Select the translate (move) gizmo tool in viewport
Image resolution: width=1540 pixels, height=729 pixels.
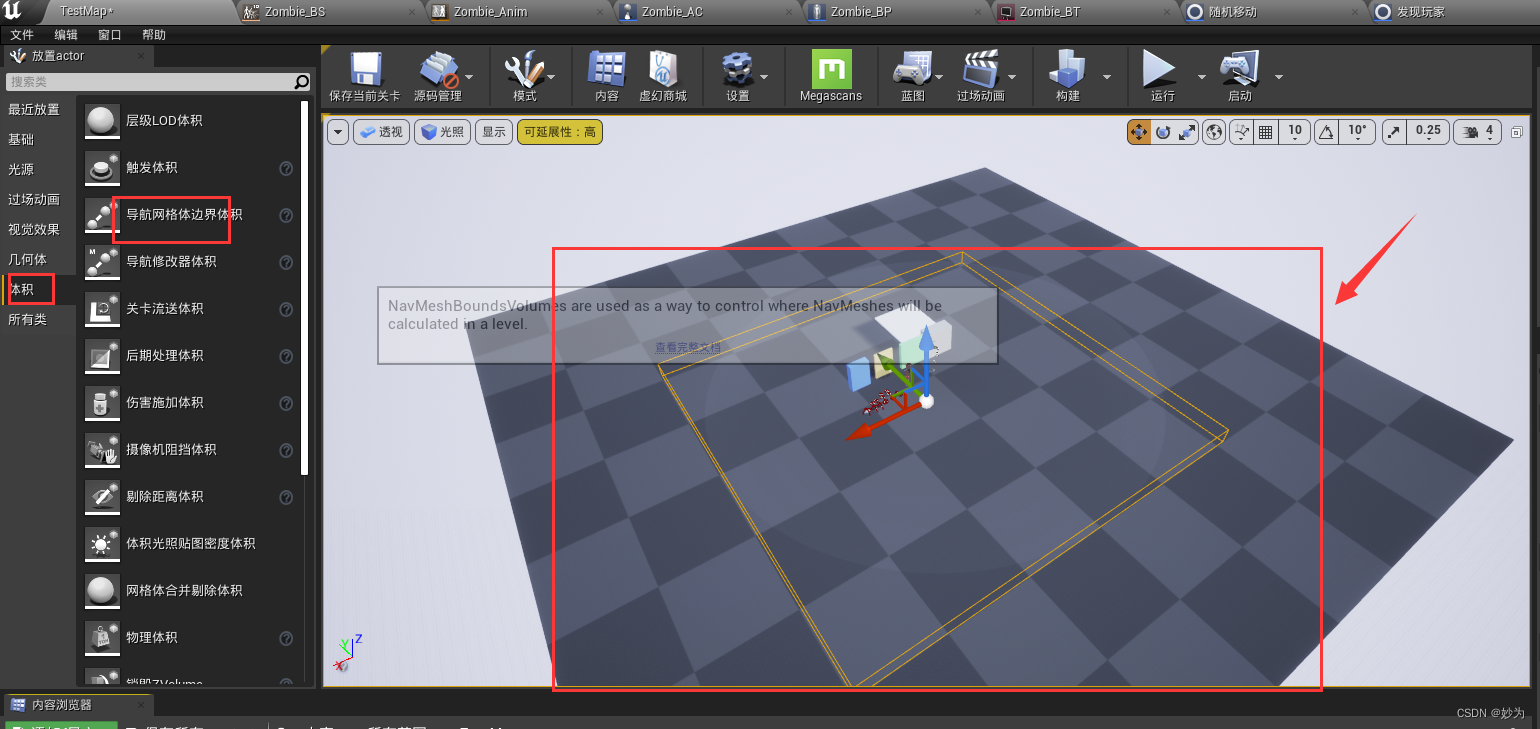tap(1139, 132)
